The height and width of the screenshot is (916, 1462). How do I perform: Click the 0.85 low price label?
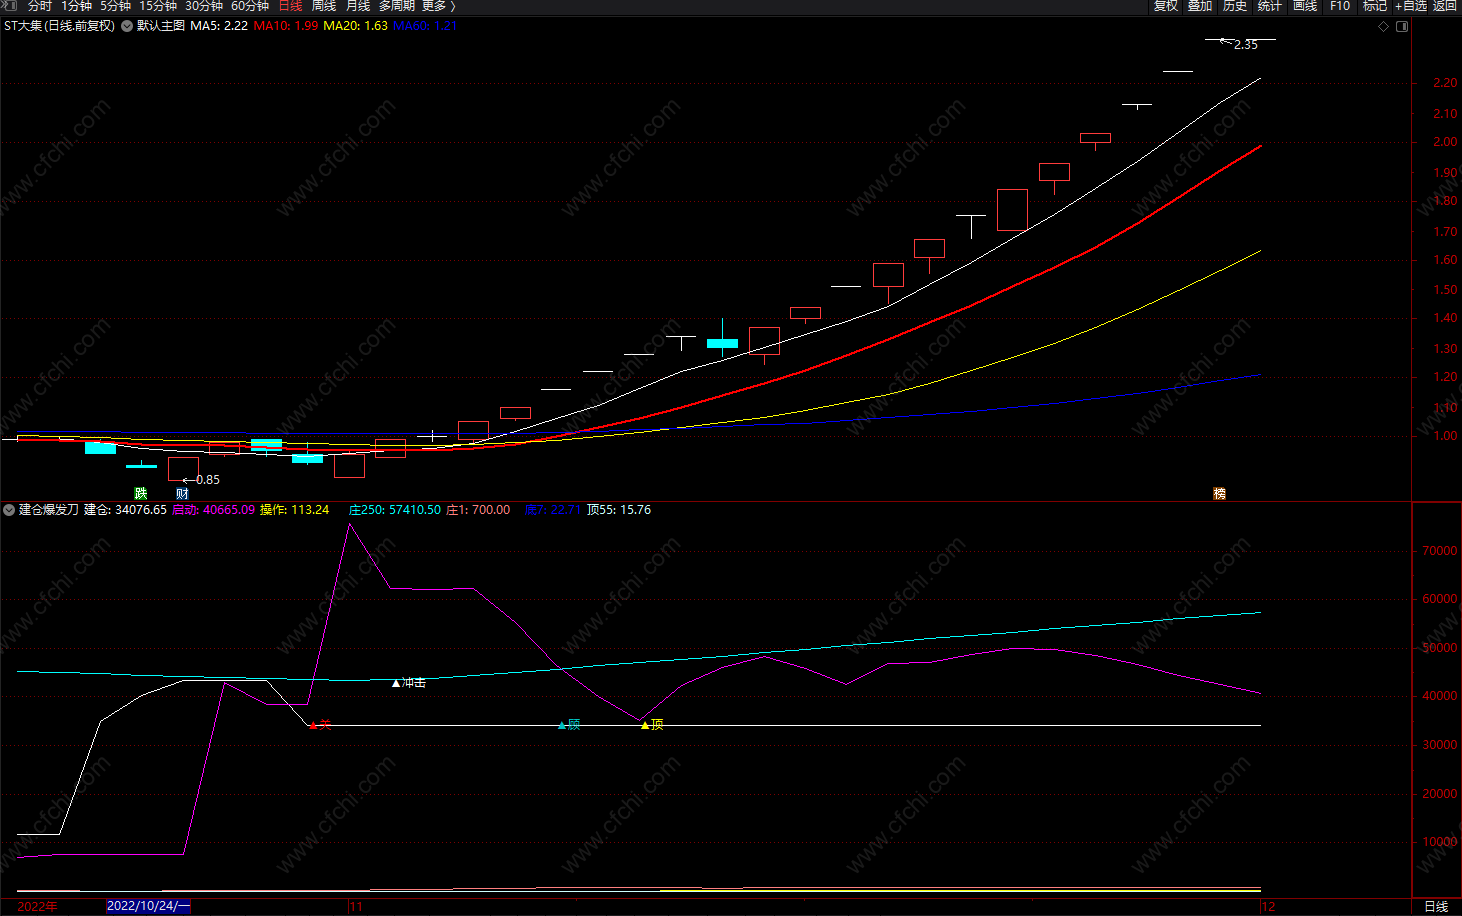[x=208, y=480]
